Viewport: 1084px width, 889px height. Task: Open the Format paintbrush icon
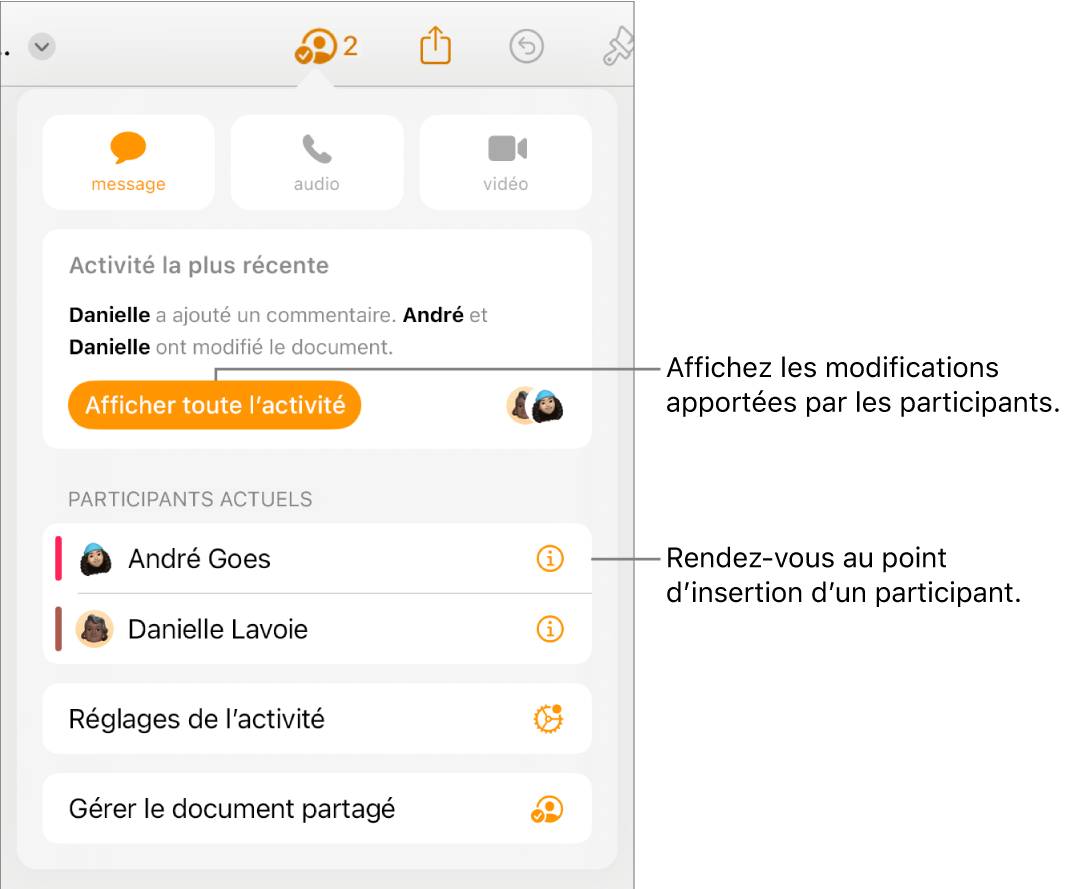(619, 46)
